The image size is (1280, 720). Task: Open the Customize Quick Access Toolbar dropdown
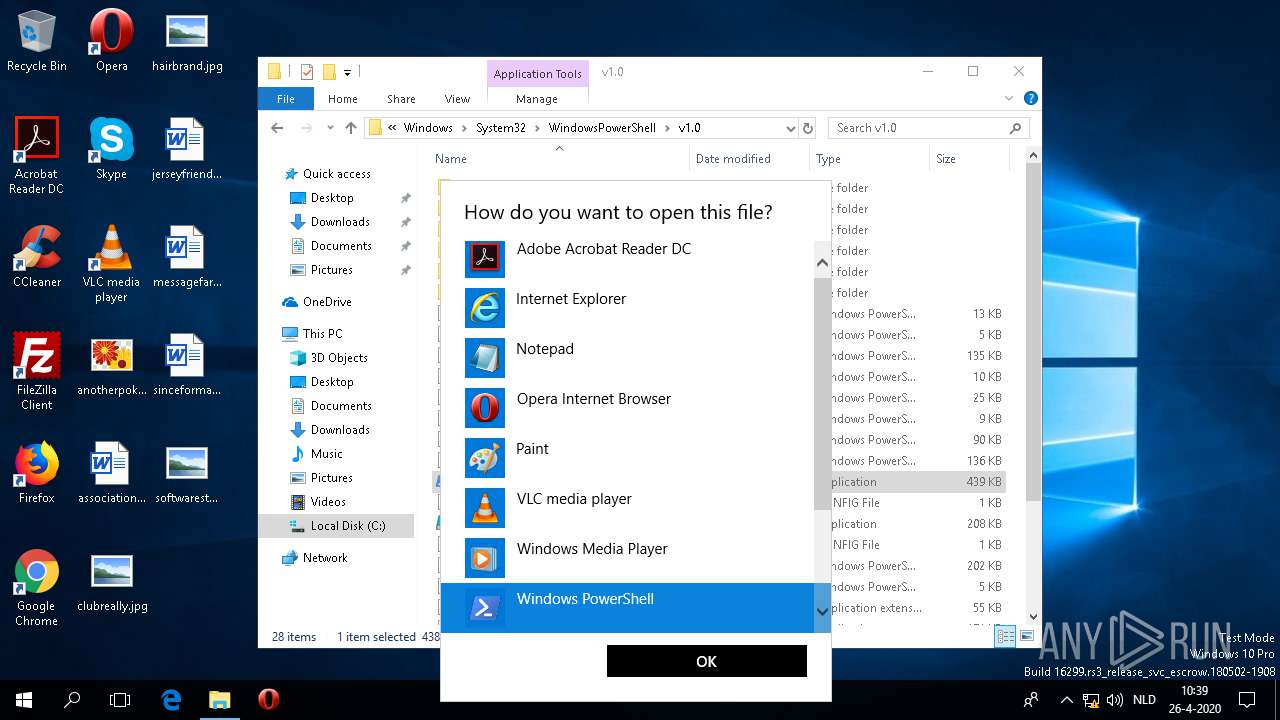(348, 72)
